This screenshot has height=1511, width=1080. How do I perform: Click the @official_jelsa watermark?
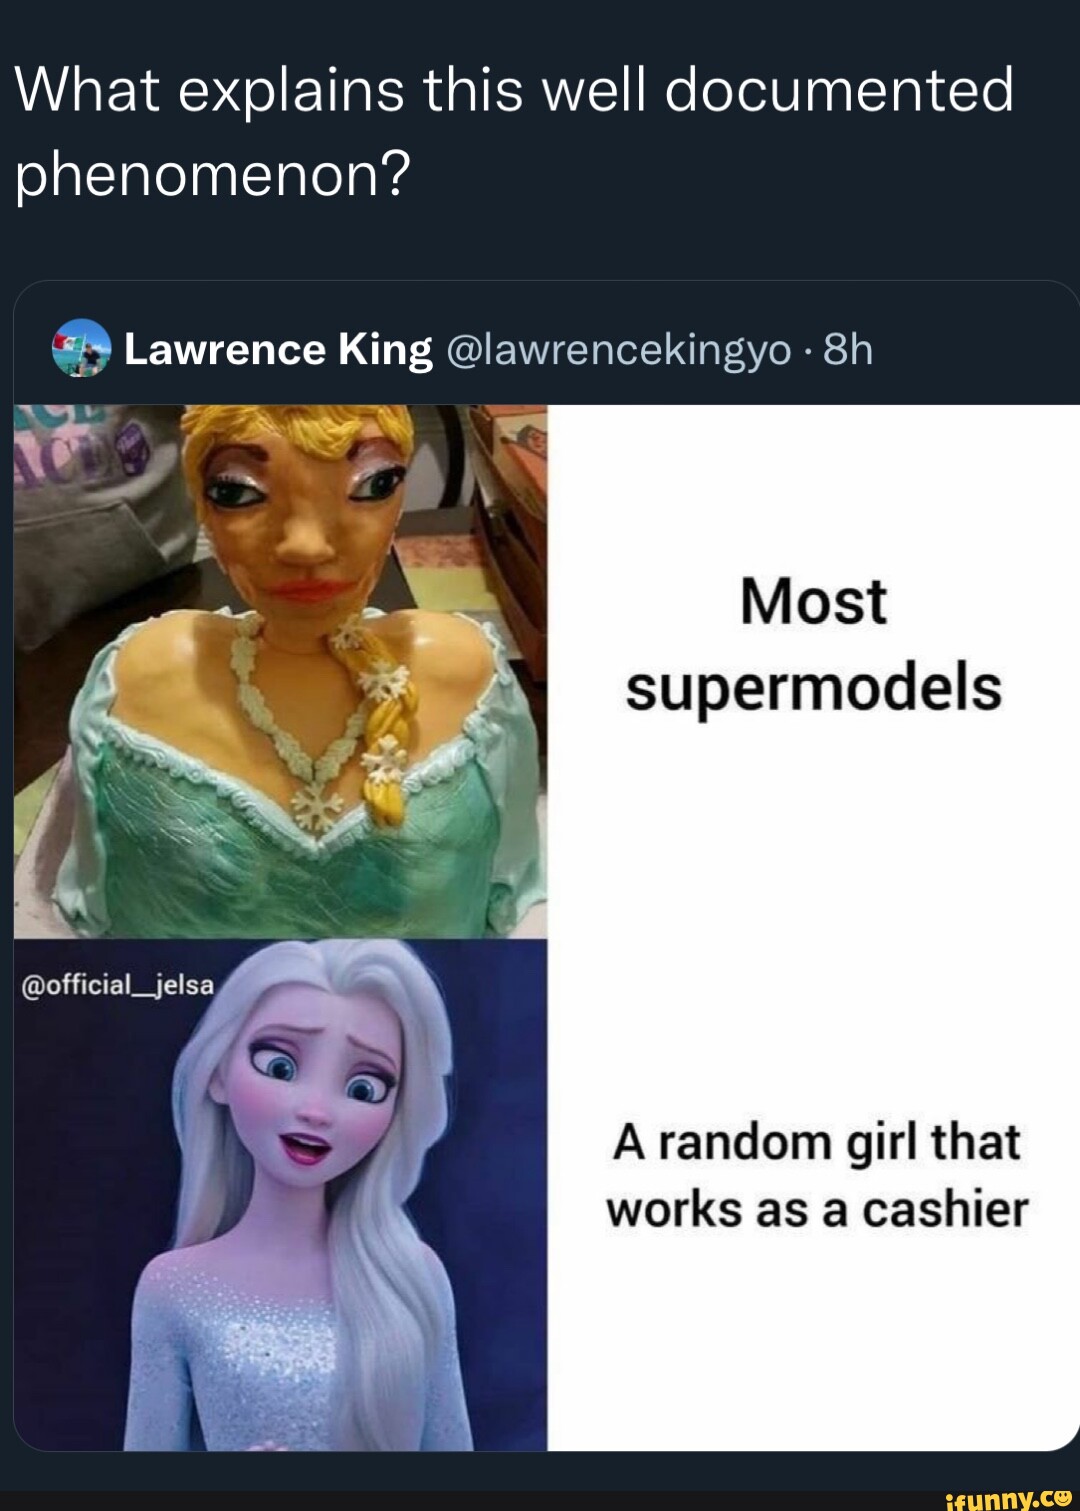click(x=118, y=985)
